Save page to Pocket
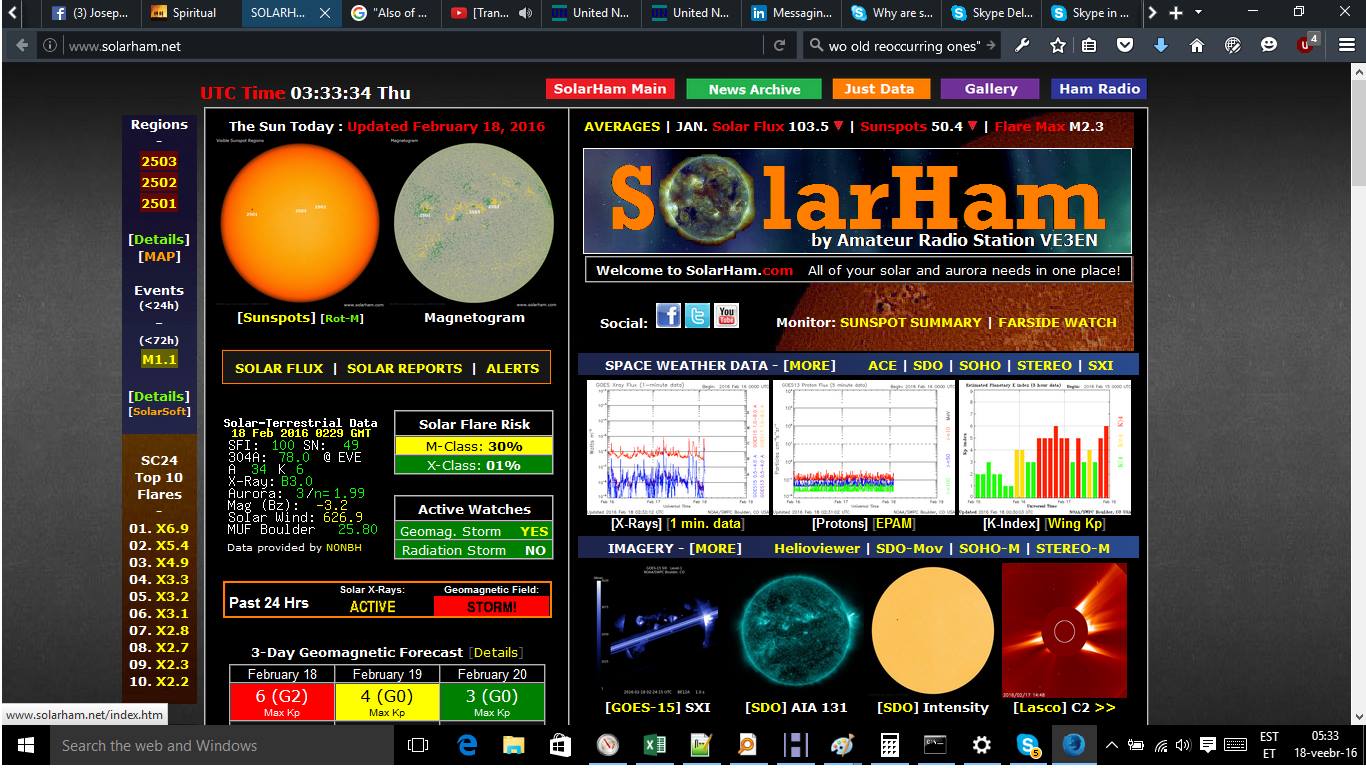 (1125, 45)
